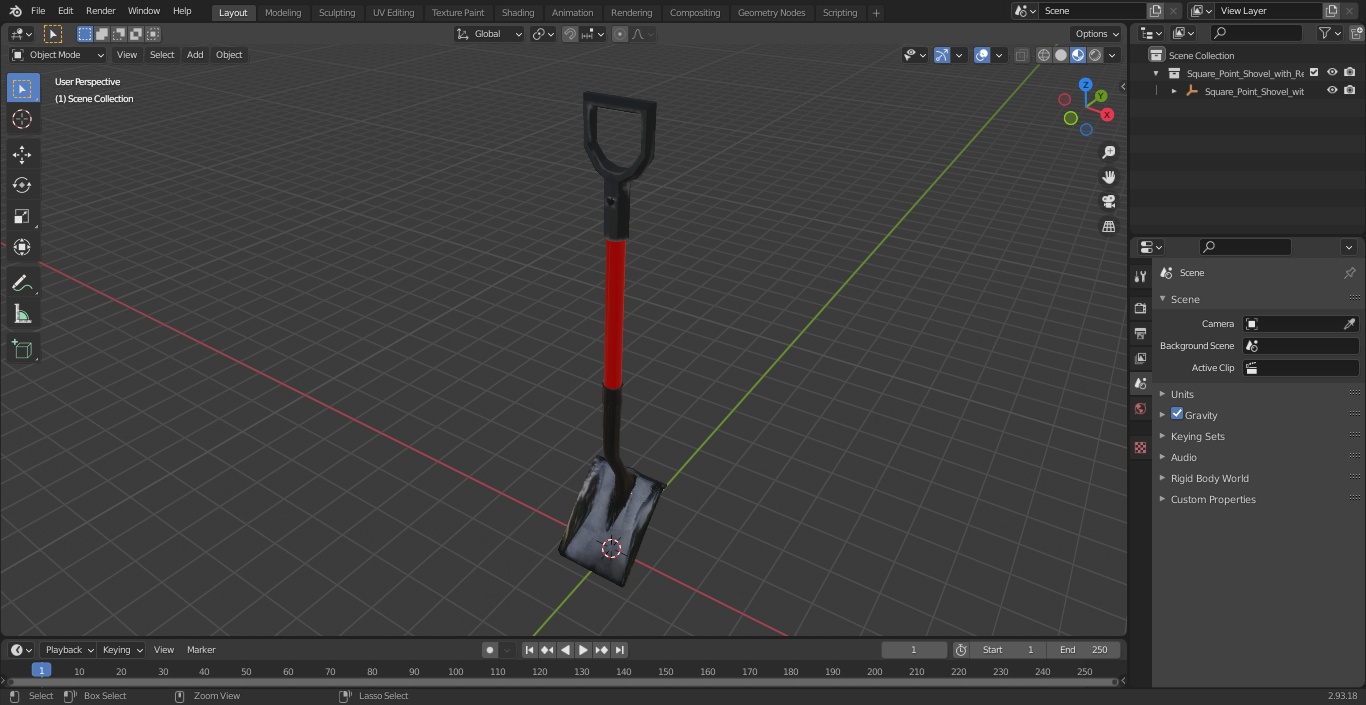Open the Render properties tab

point(1140,308)
